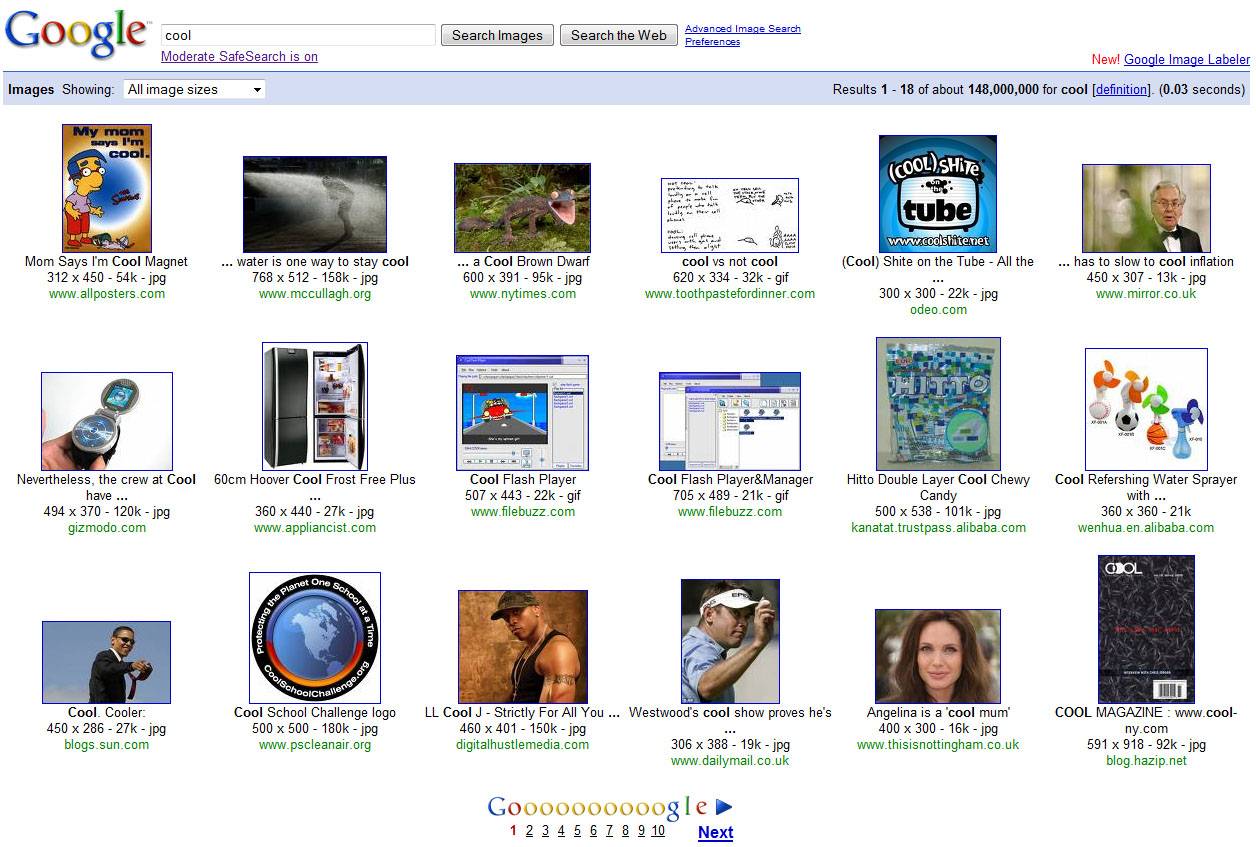Click www.allposters.com source text
This screenshot has height=847, width=1256.
[x=107, y=294]
